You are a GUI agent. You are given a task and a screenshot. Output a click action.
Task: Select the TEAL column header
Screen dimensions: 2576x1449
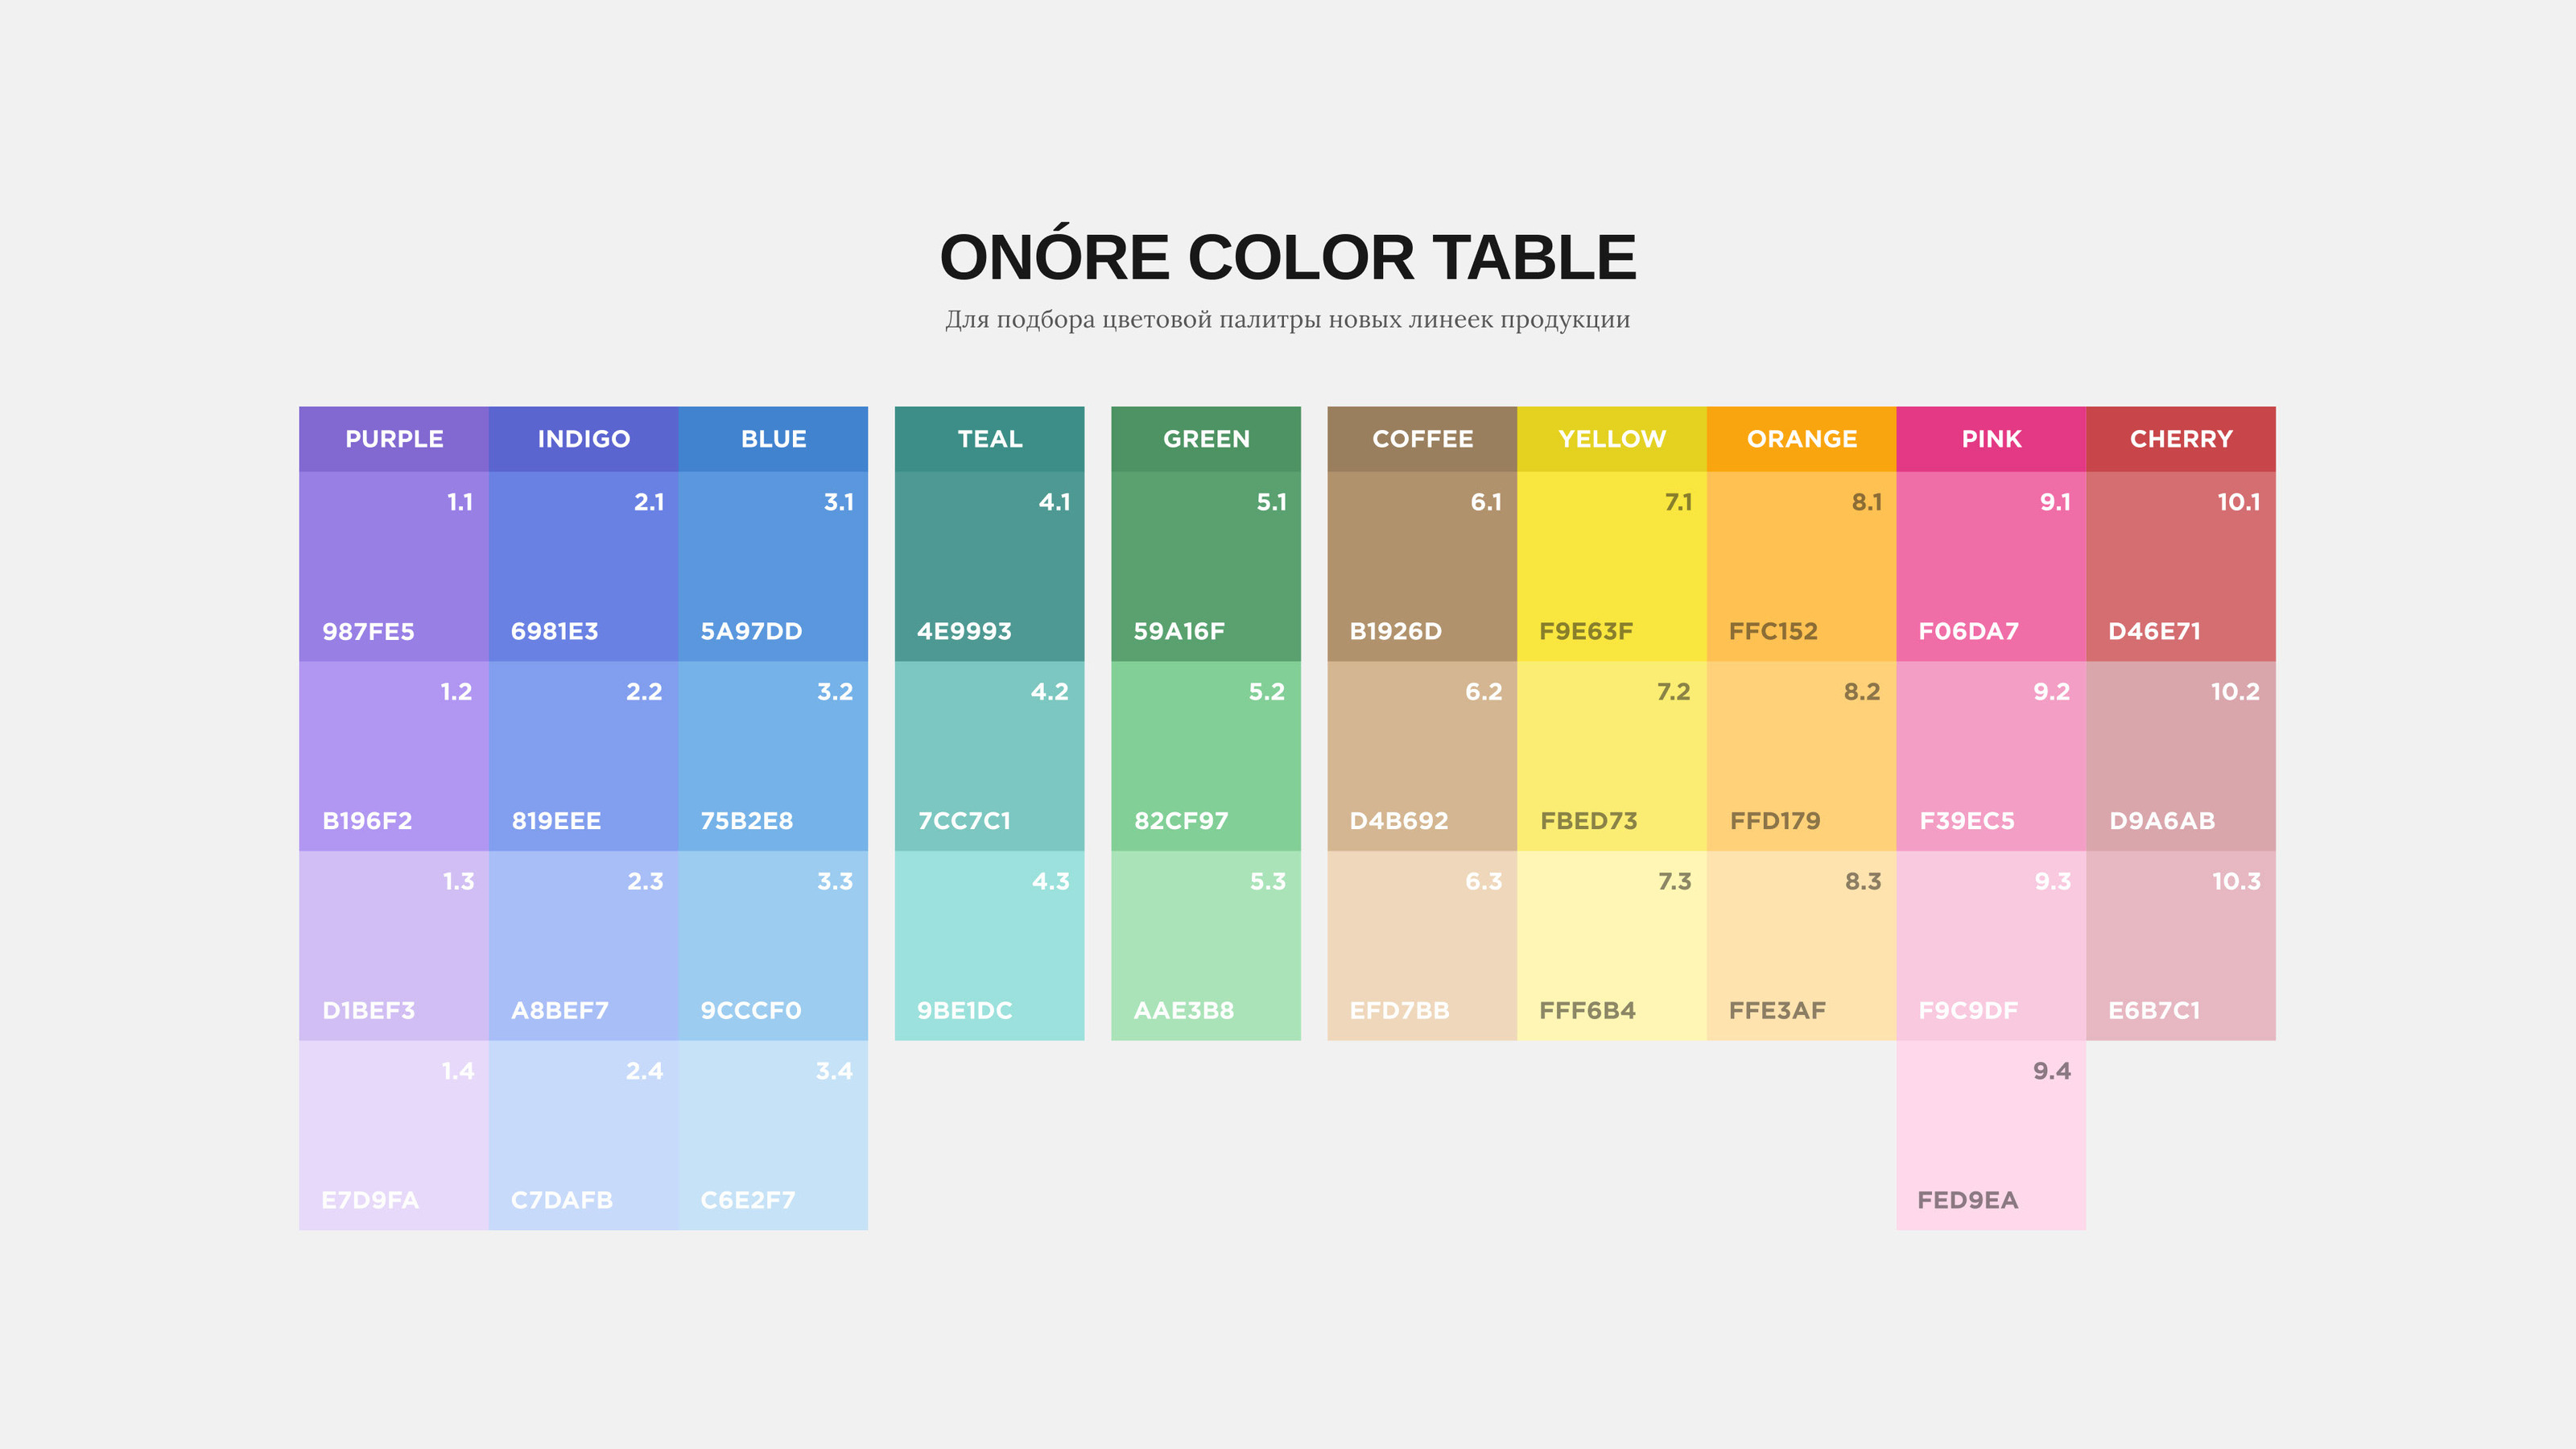989,439
